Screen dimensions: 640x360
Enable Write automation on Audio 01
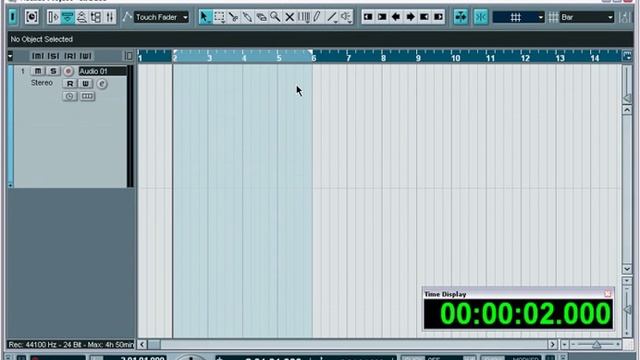(85, 84)
